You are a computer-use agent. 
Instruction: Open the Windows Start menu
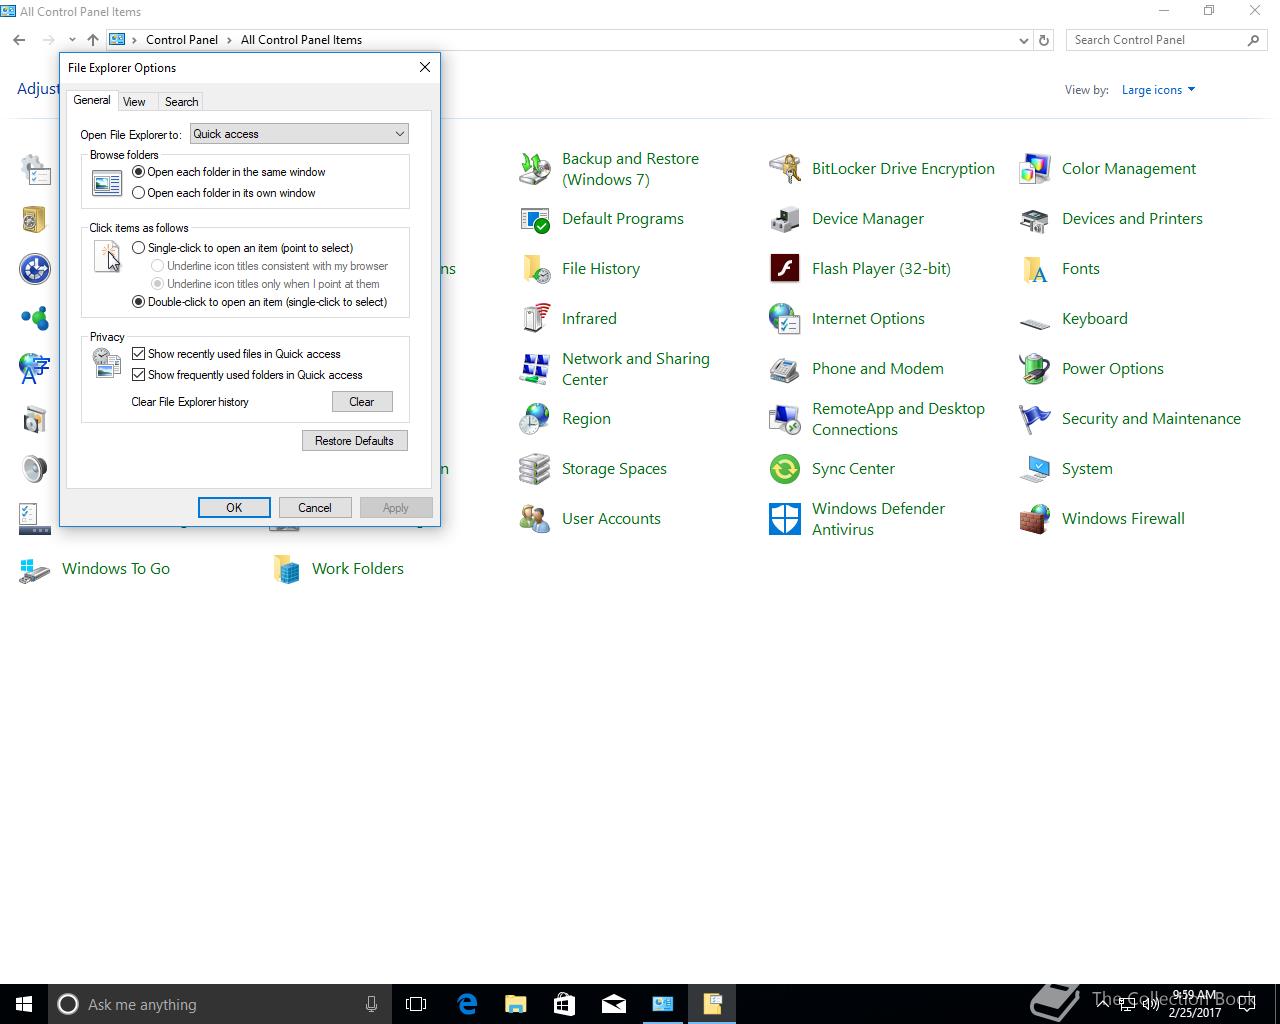[24, 1004]
